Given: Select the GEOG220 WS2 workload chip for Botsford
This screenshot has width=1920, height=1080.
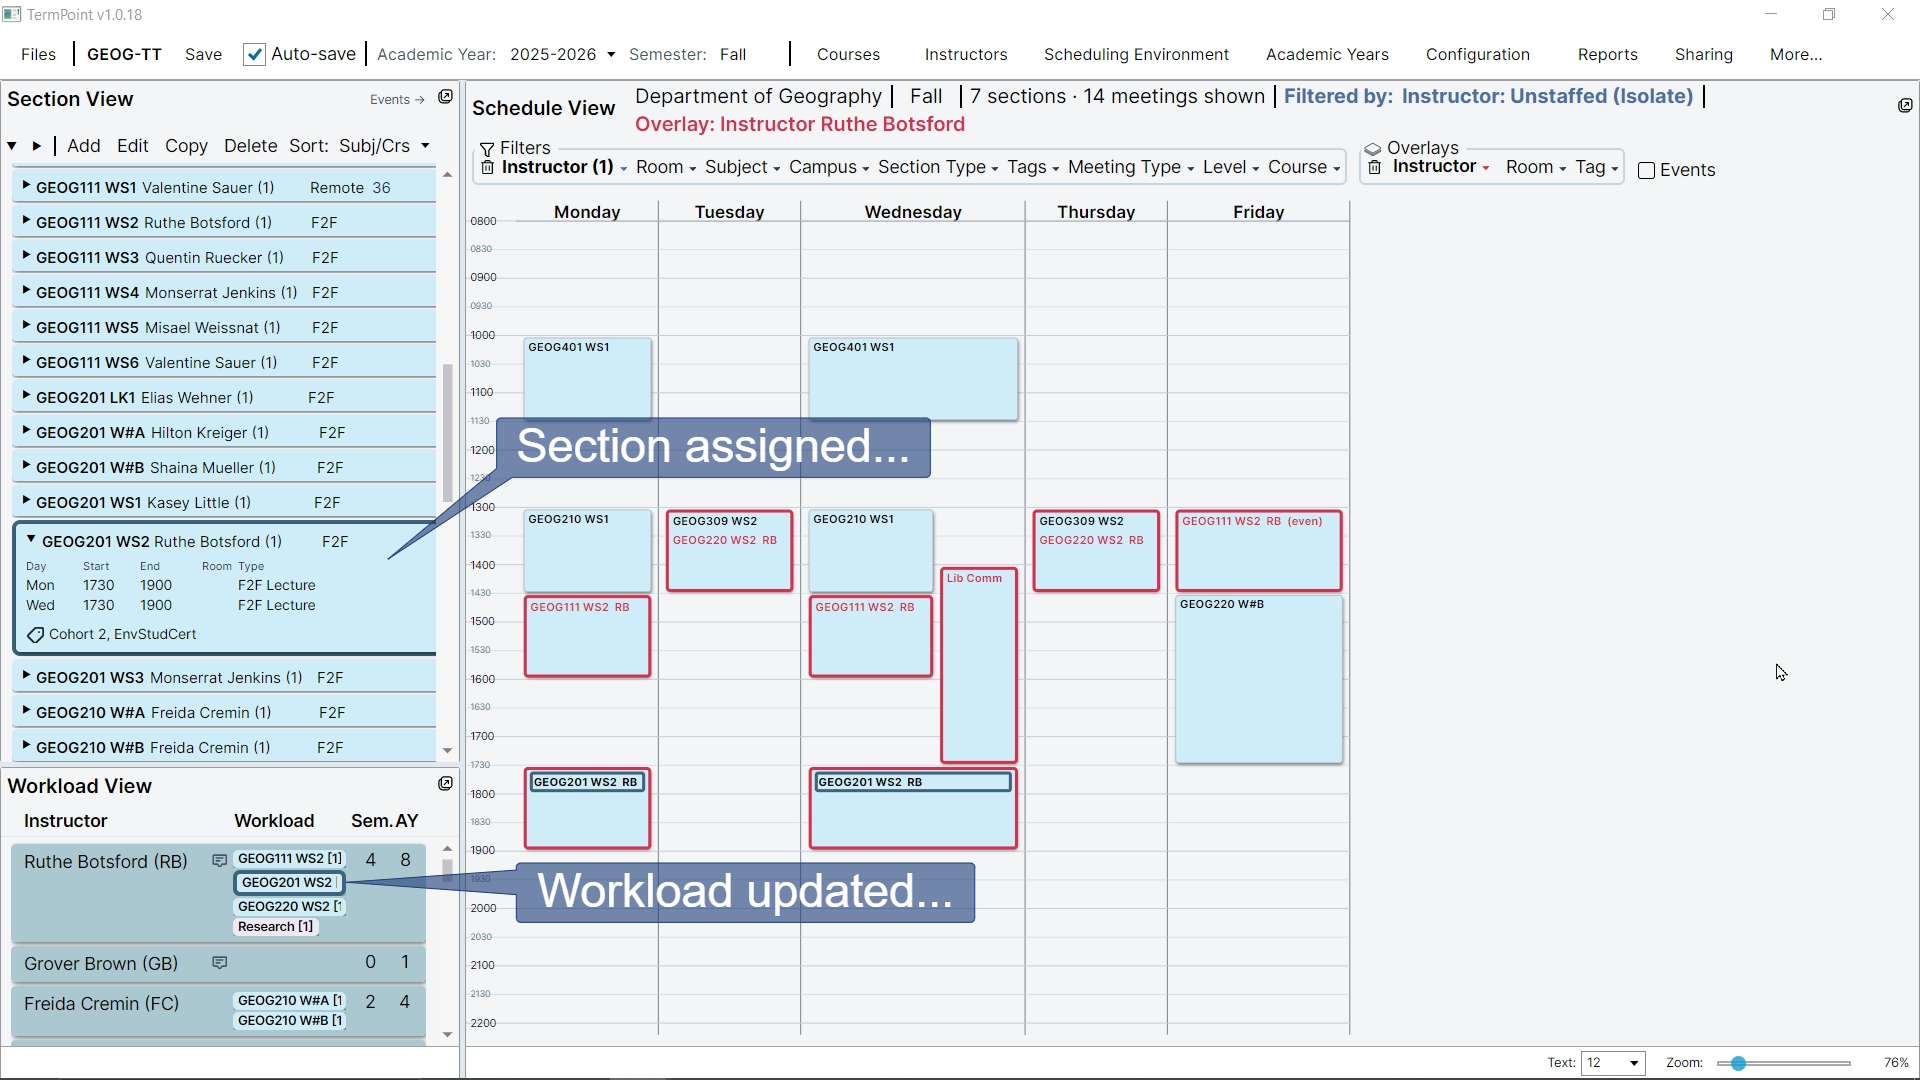Looking at the screenshot, I should click(290, 906).
